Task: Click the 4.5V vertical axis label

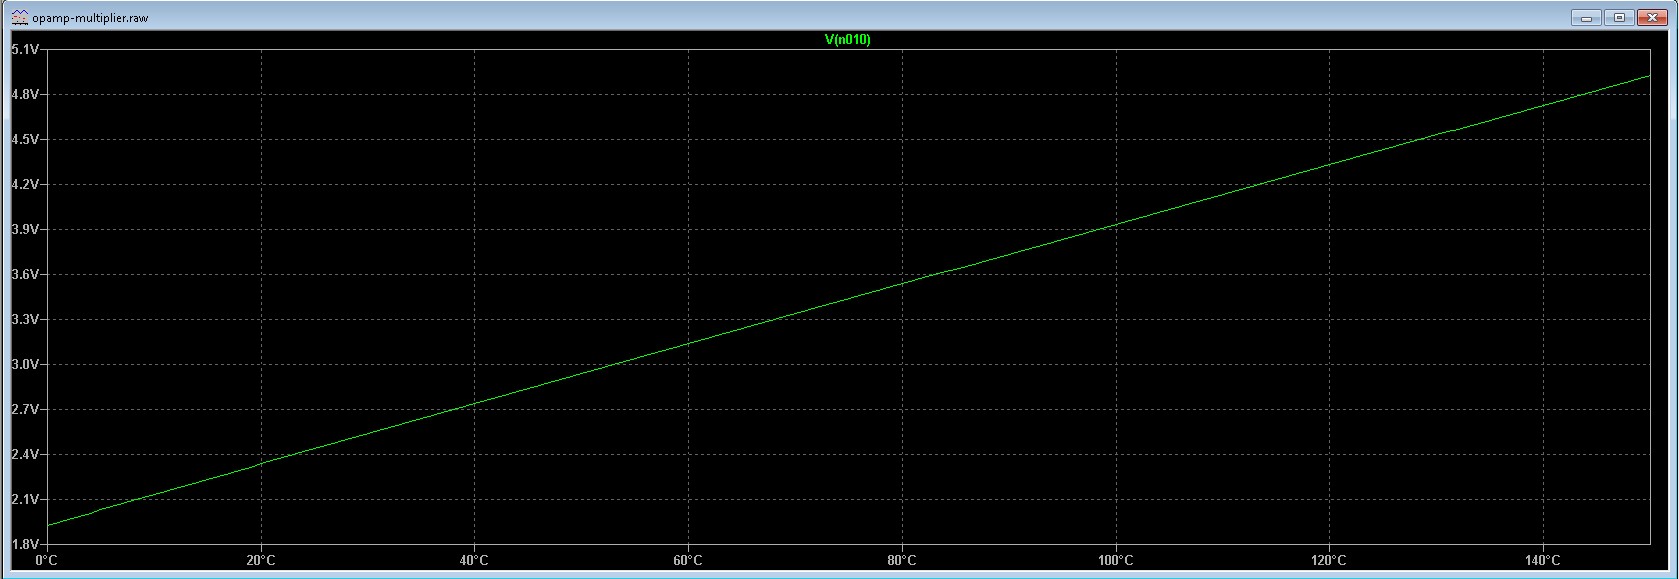Action: coord(25,139)
